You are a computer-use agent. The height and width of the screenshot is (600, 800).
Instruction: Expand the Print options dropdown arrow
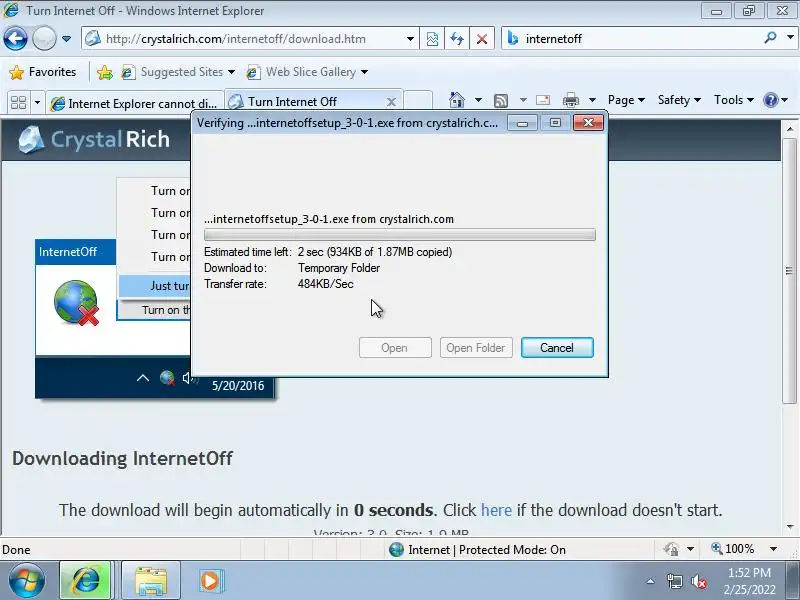pos(592,100)
